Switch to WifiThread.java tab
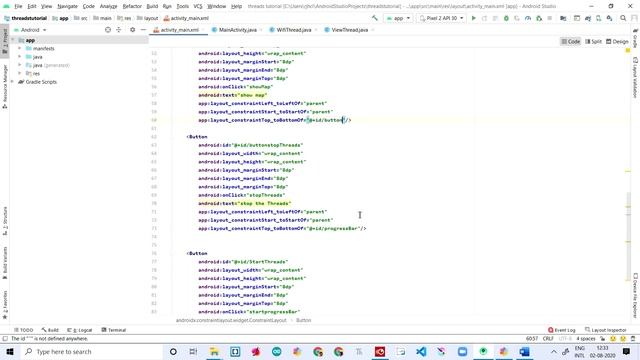 pyautogui.click(x=293, y=30)
